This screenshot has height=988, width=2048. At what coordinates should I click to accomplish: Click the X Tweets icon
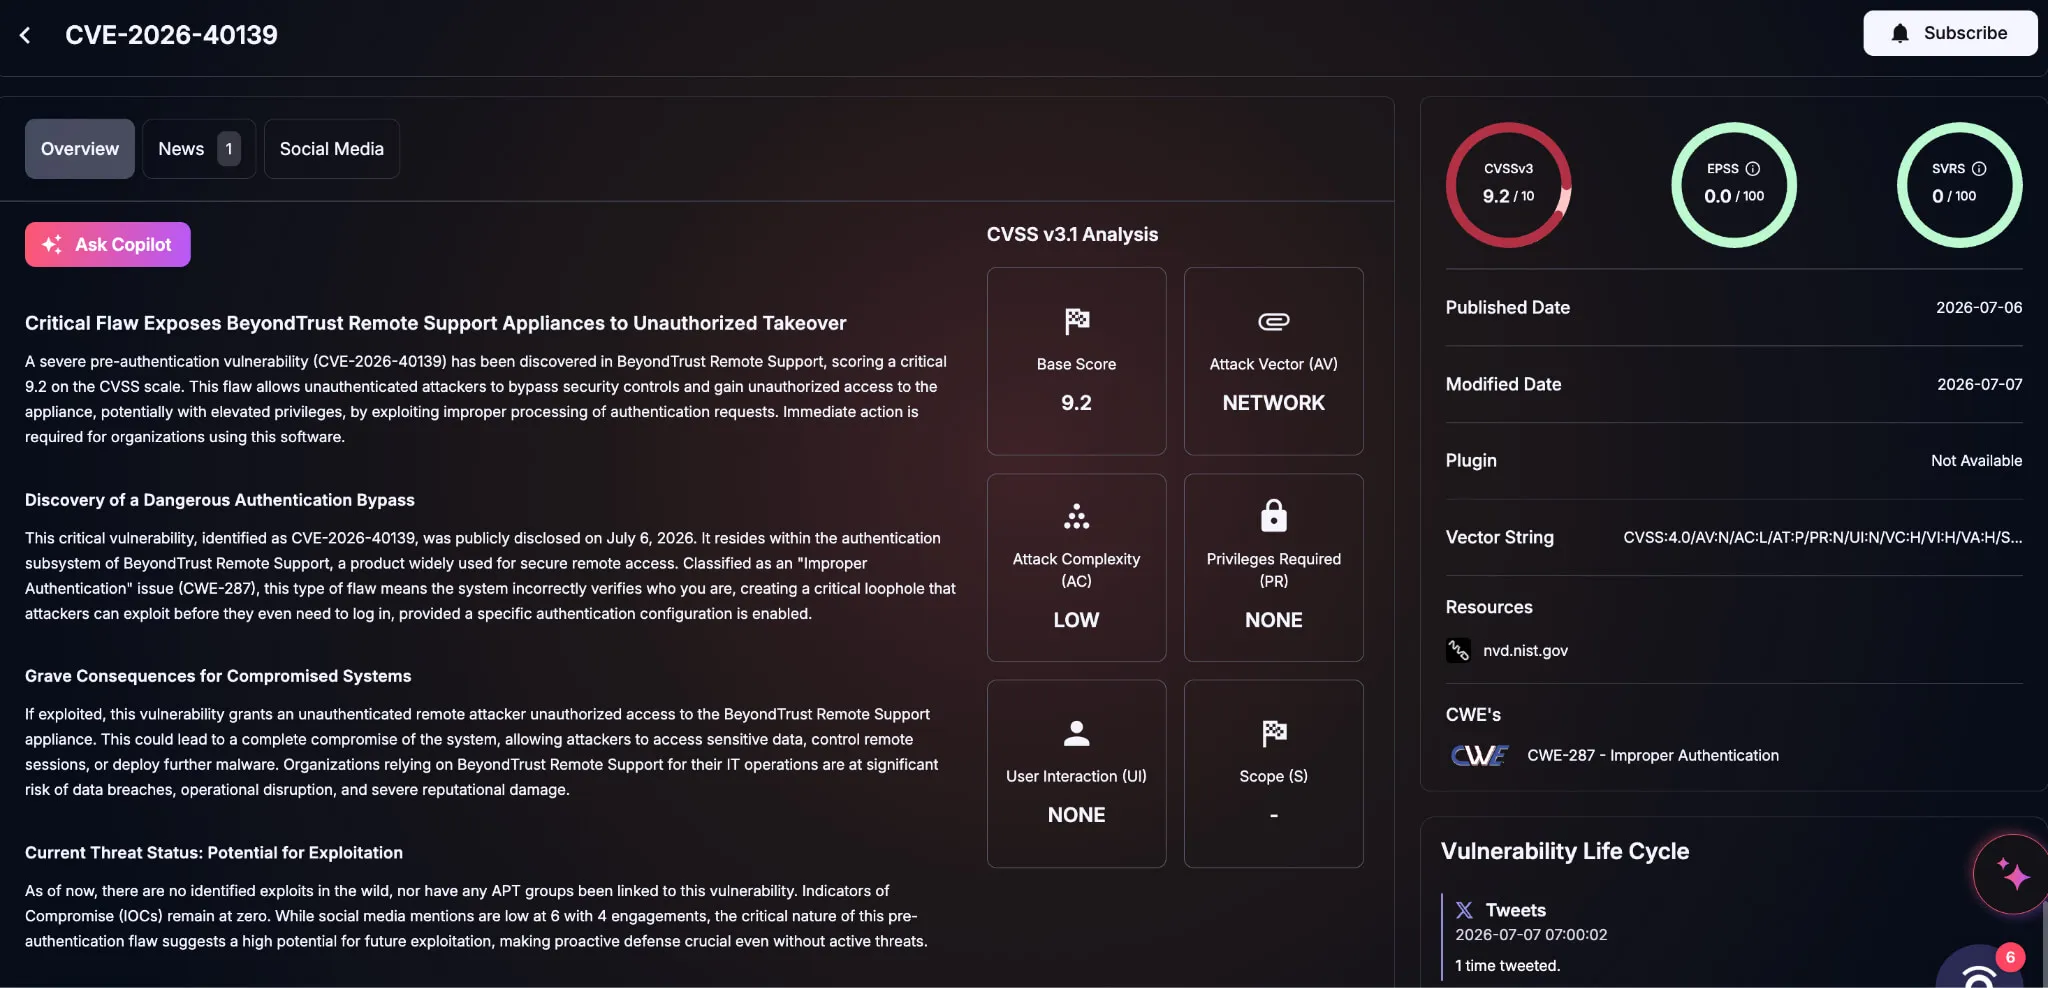coord(1464,910)
